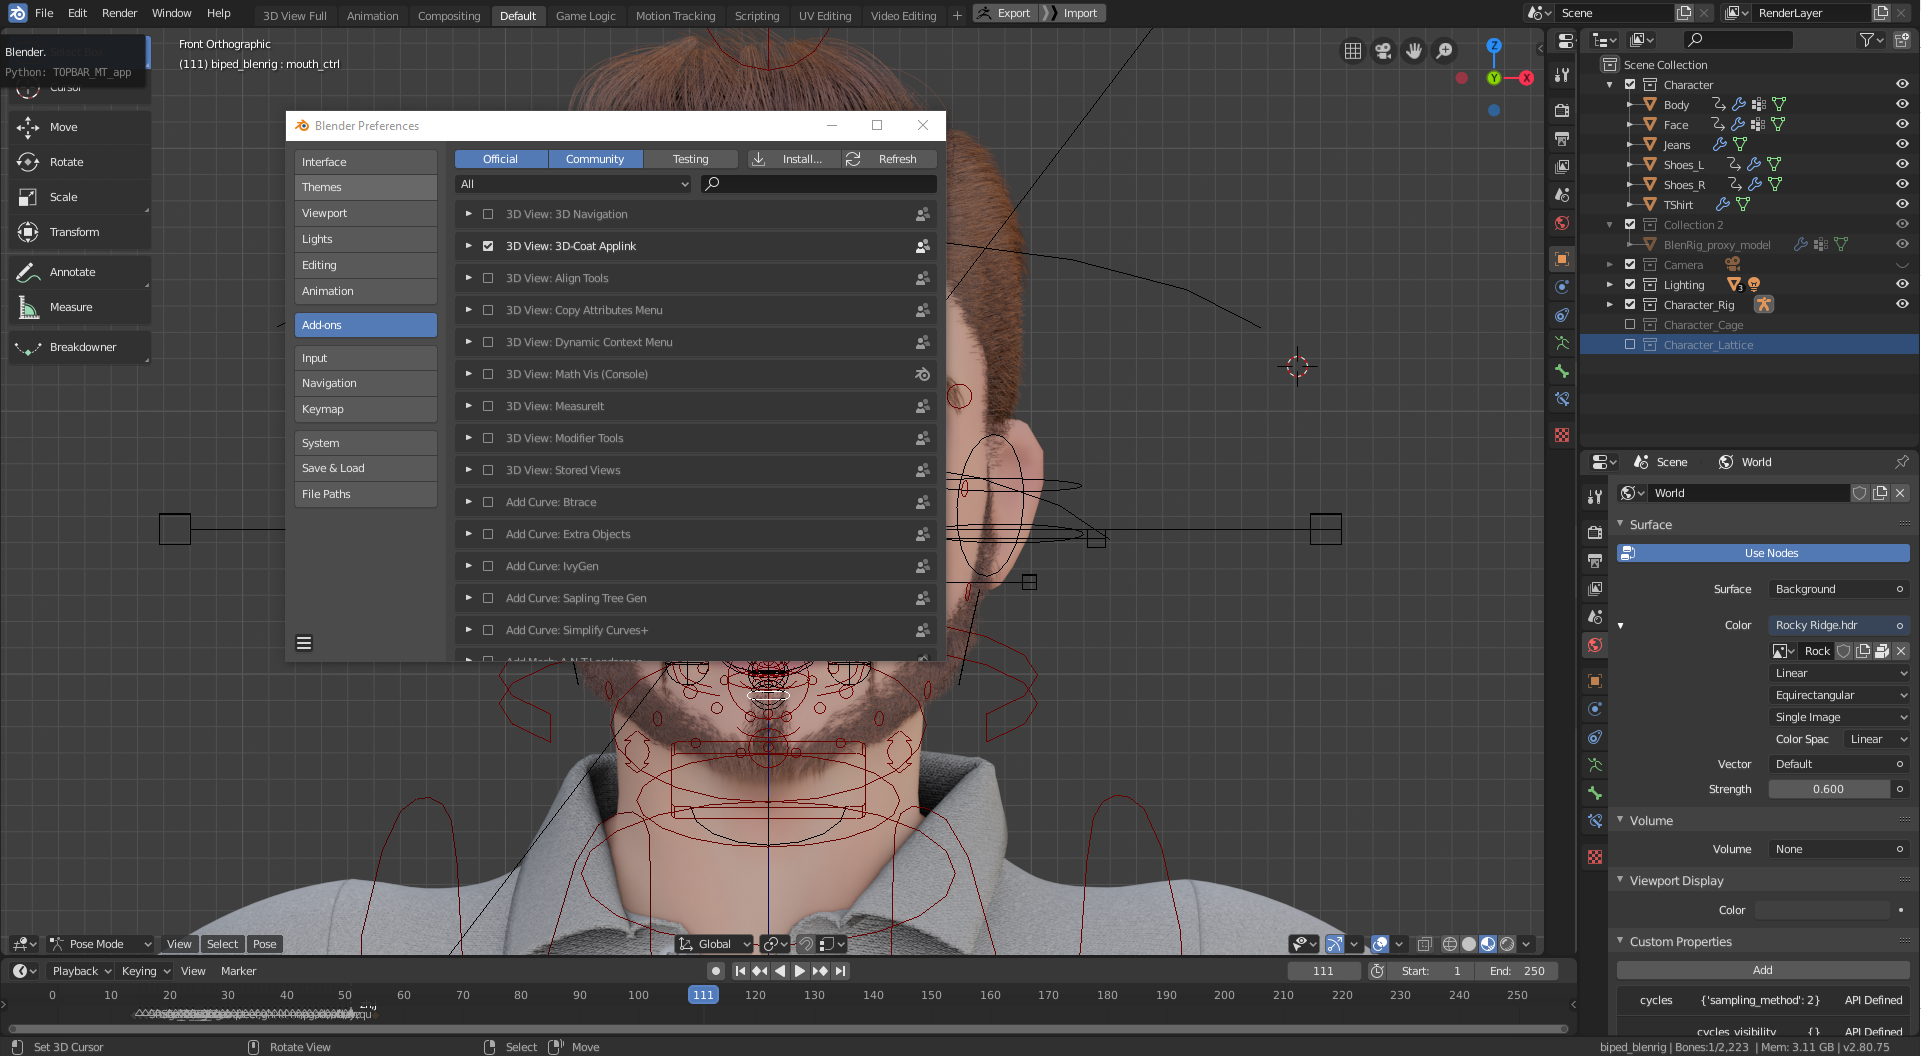Screen dimensions: 1921x1056
Task: Enable 3D View: Align Tools add-on
Action: (488, 278)
